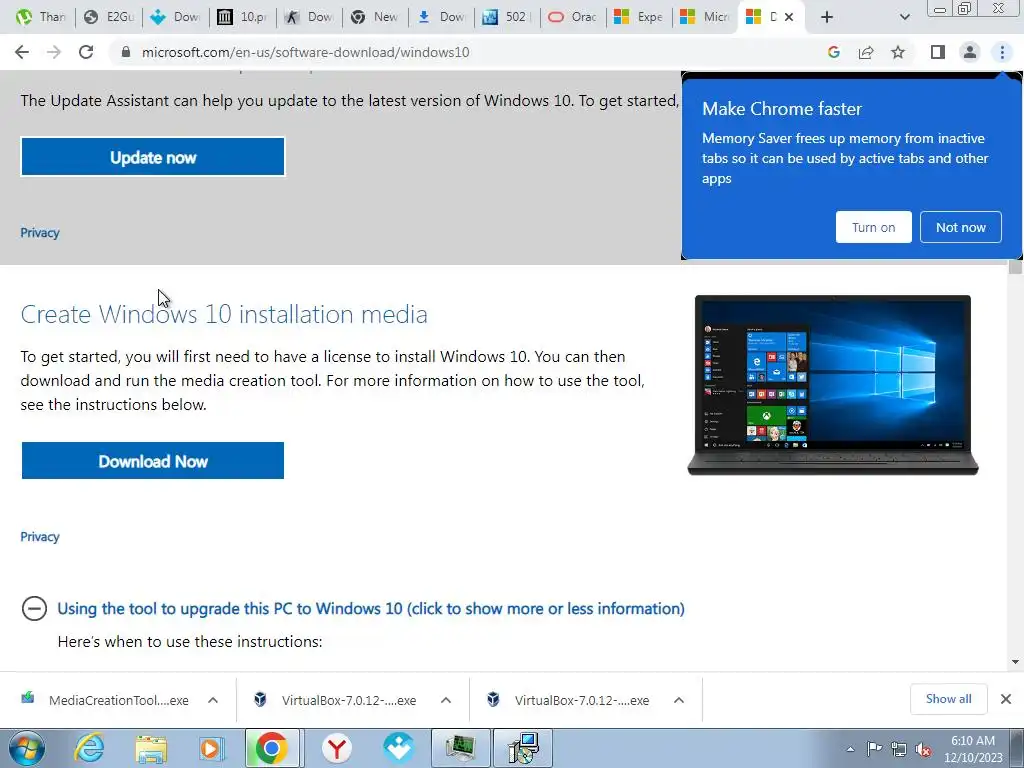This screenshot has height=768, width=1024.
Task: Show all downloads
Action: pyautogui.click(x=948, y=699)
